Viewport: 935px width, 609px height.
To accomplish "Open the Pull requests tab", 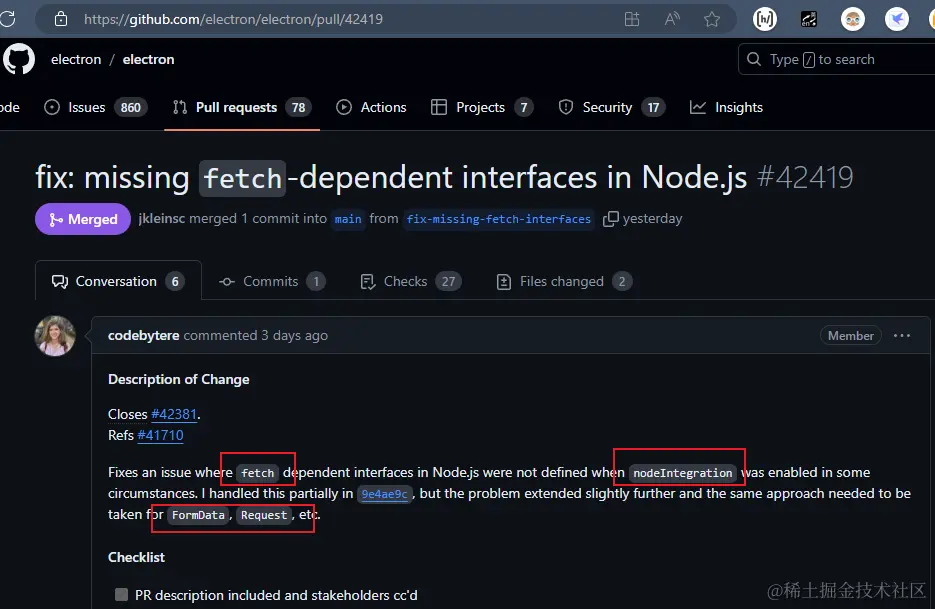I will coord(242,107).
